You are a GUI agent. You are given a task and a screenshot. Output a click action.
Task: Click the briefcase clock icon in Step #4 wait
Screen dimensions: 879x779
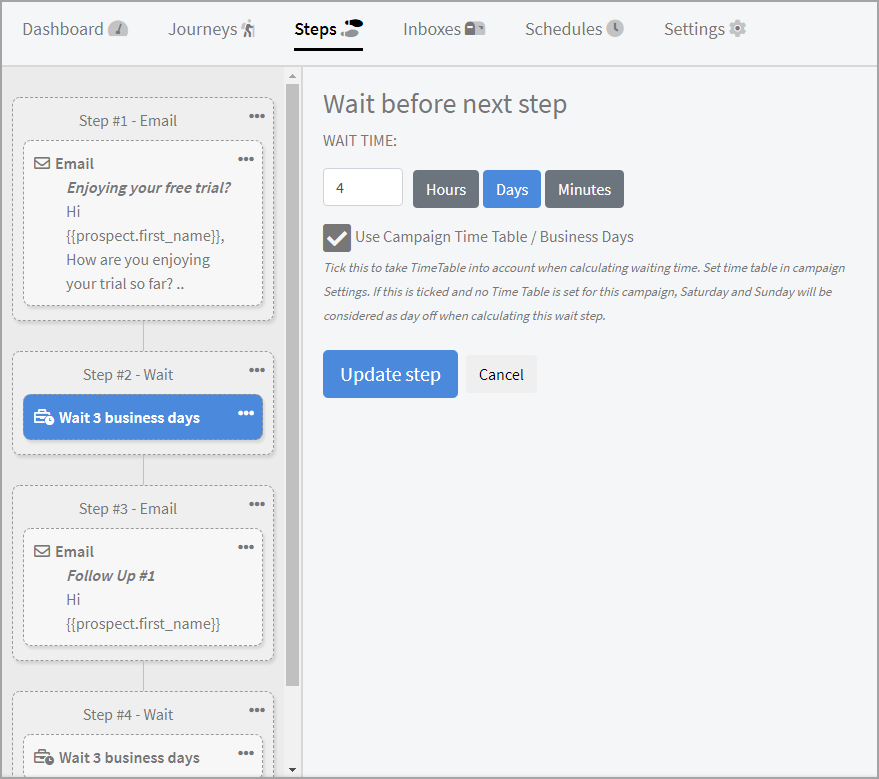(x=44, y=758)
